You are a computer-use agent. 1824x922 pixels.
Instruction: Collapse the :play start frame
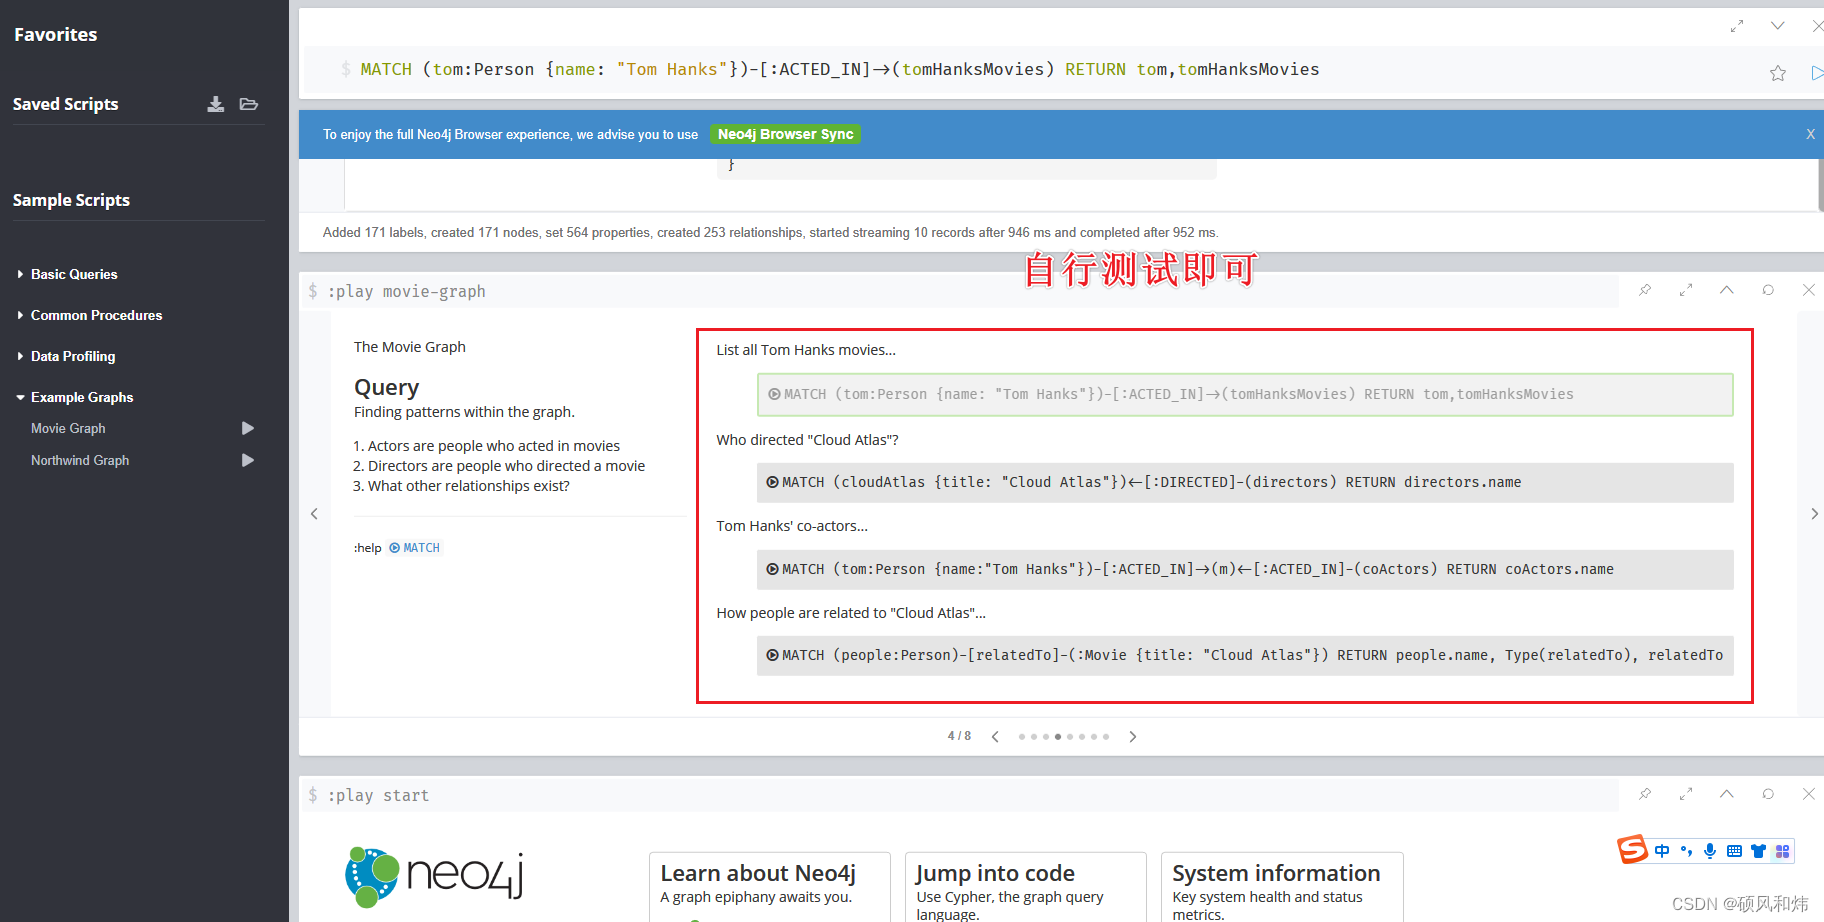click(x=1727, y=794)
